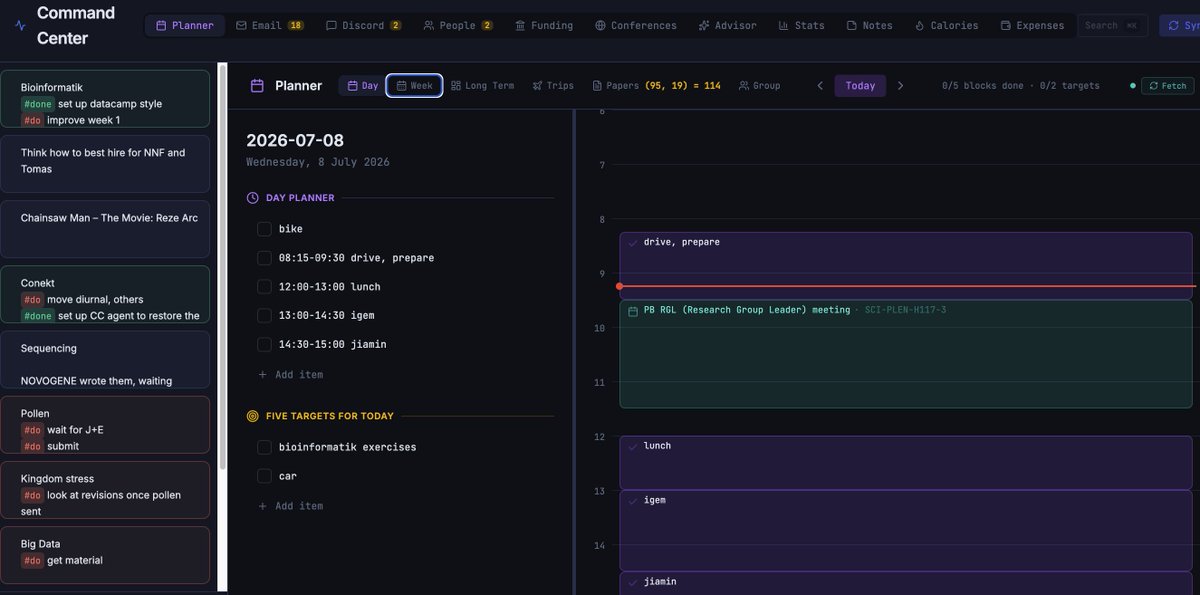1200x595 pixels.
Task: Click the #do tag on wait for J+E
Action: (x=32, y=430)
